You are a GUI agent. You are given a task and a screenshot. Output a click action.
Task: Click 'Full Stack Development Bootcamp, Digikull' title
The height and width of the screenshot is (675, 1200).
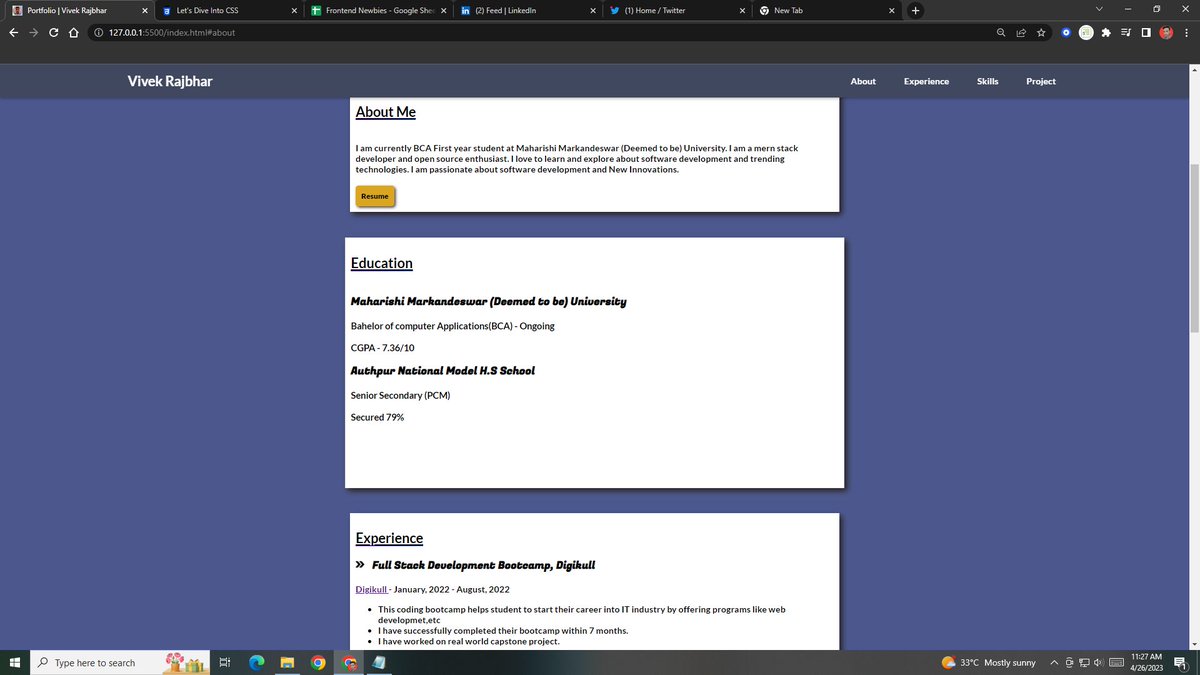[x=483, y=565]
